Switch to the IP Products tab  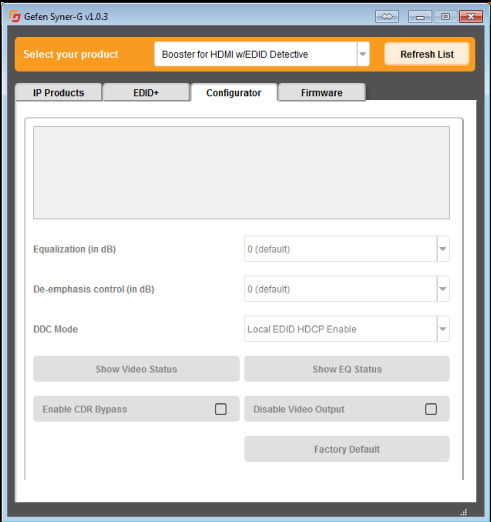pos(59,92)
